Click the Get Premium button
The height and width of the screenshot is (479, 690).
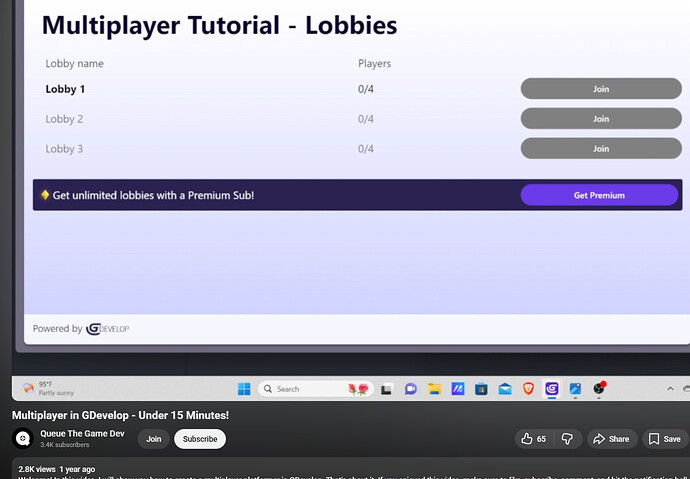click(599, 195)
